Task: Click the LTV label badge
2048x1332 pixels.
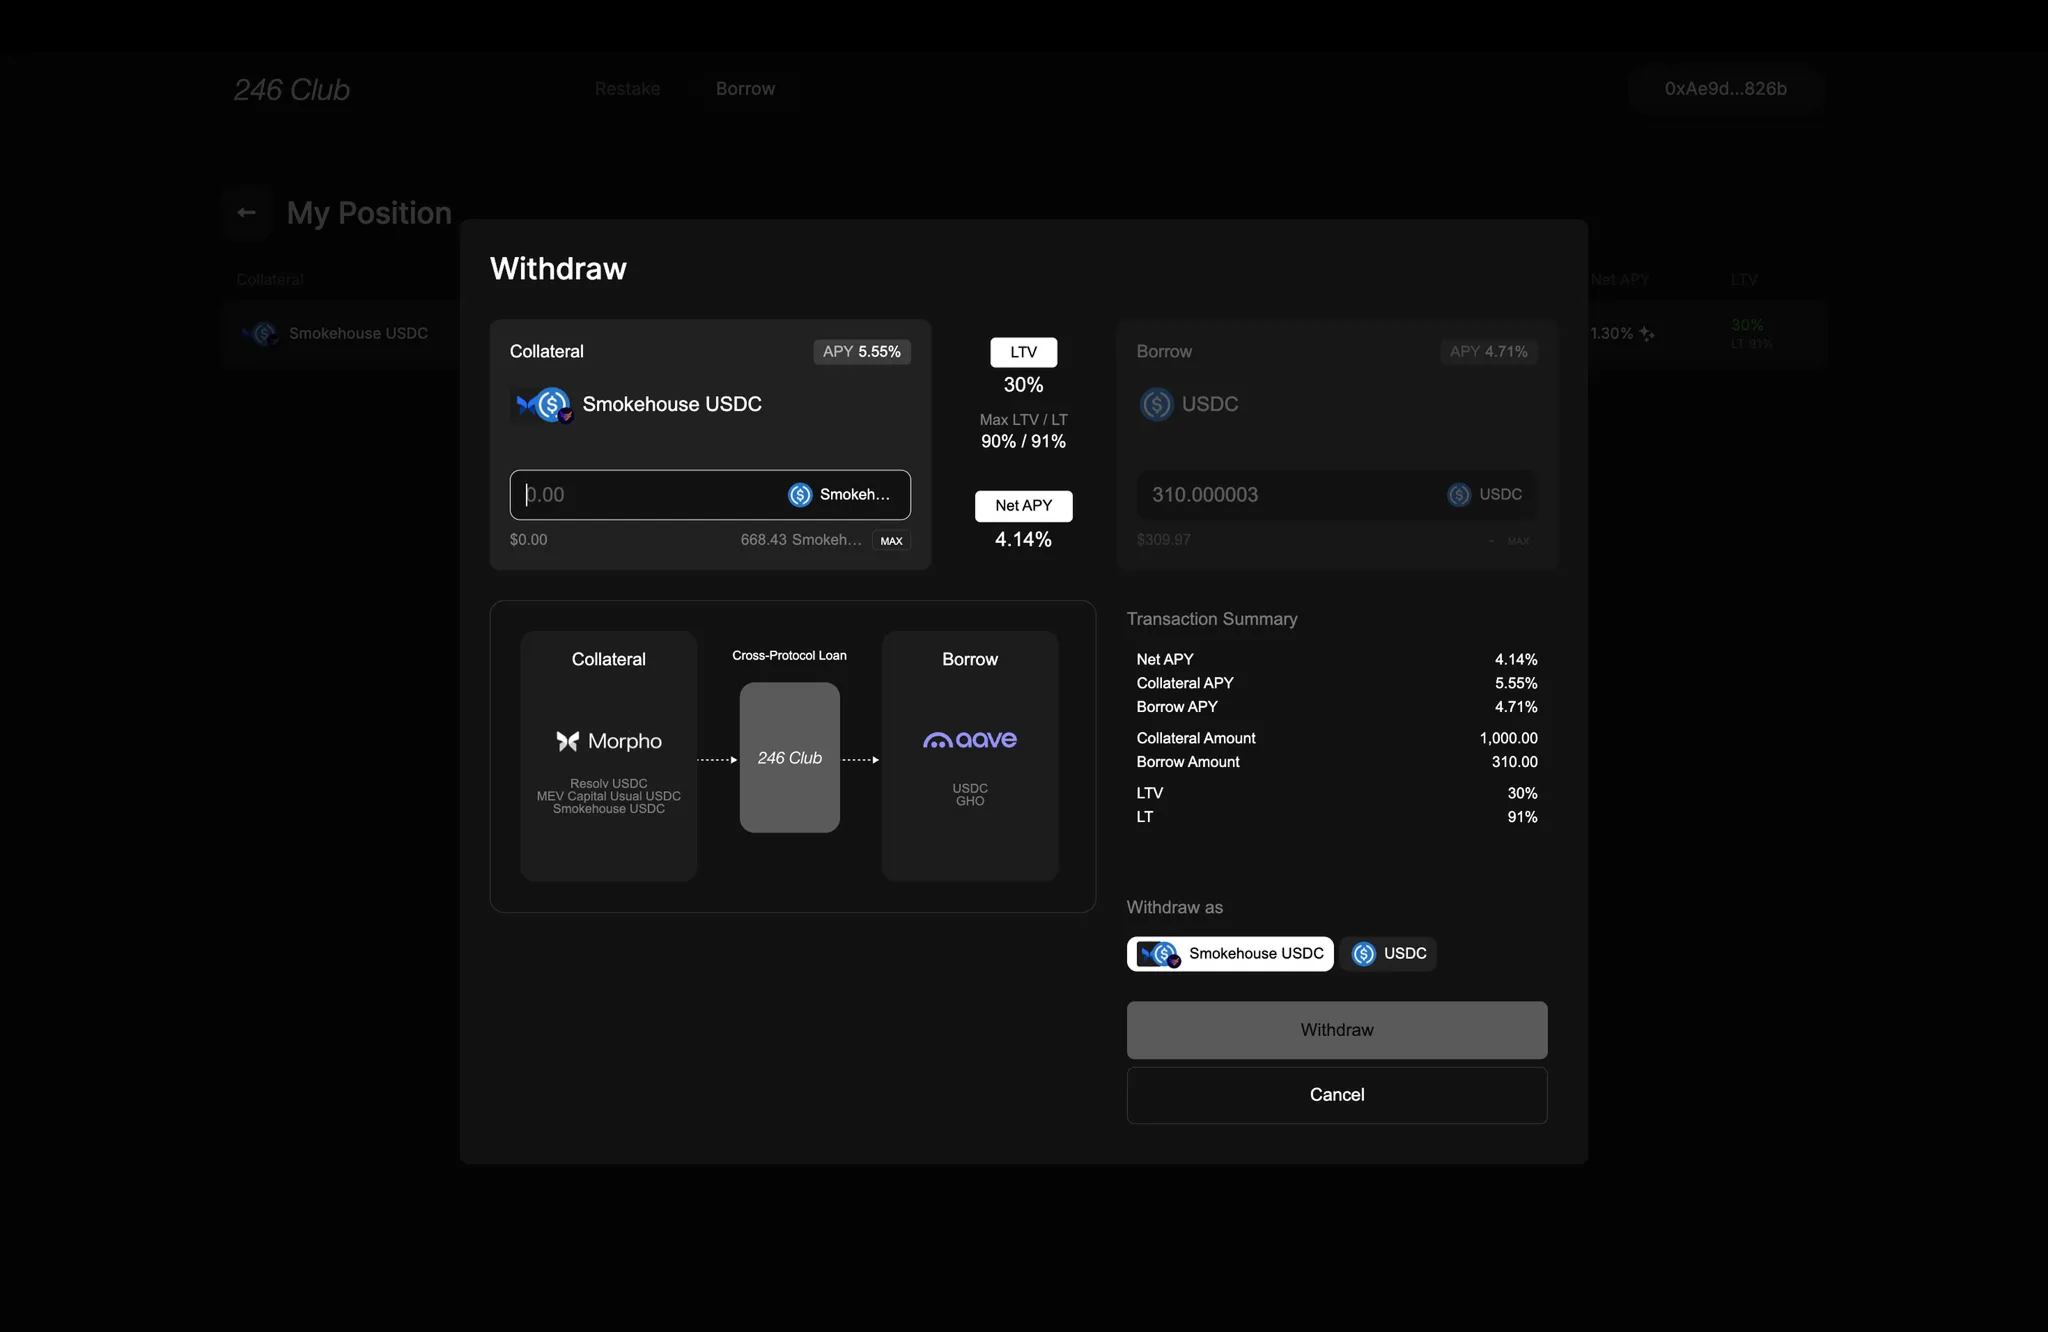Action: point(1023,352)
